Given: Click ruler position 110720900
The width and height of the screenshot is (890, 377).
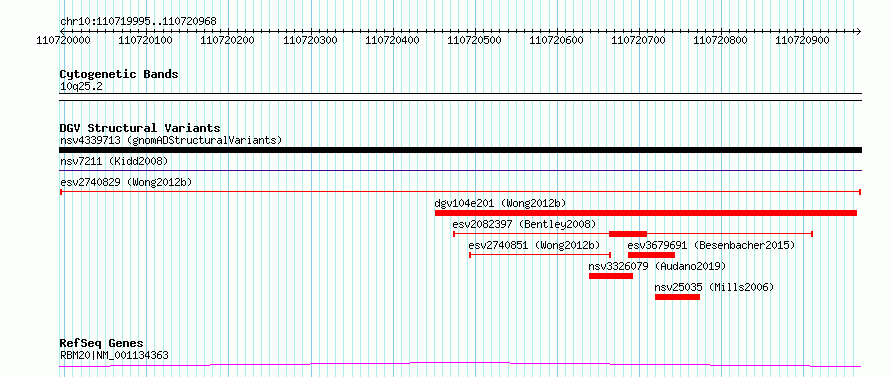Looking at the screenshot, I should click(x=803, y=41).
